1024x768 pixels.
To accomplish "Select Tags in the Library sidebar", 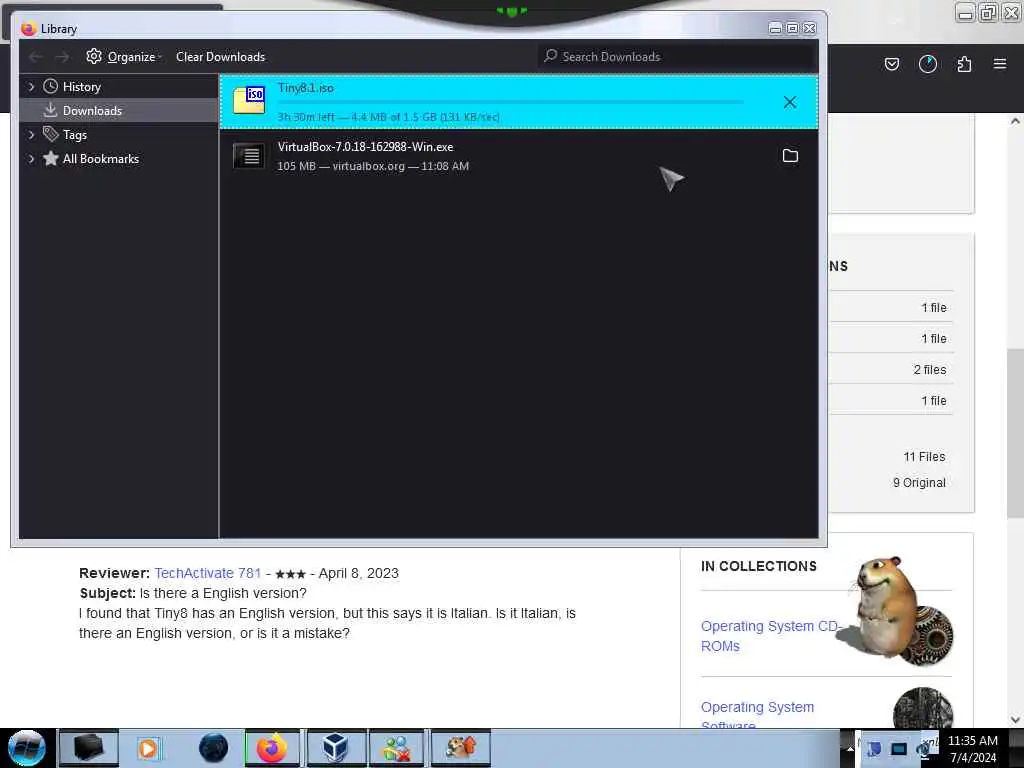I will pyautogui.click(x=74, y=135).
